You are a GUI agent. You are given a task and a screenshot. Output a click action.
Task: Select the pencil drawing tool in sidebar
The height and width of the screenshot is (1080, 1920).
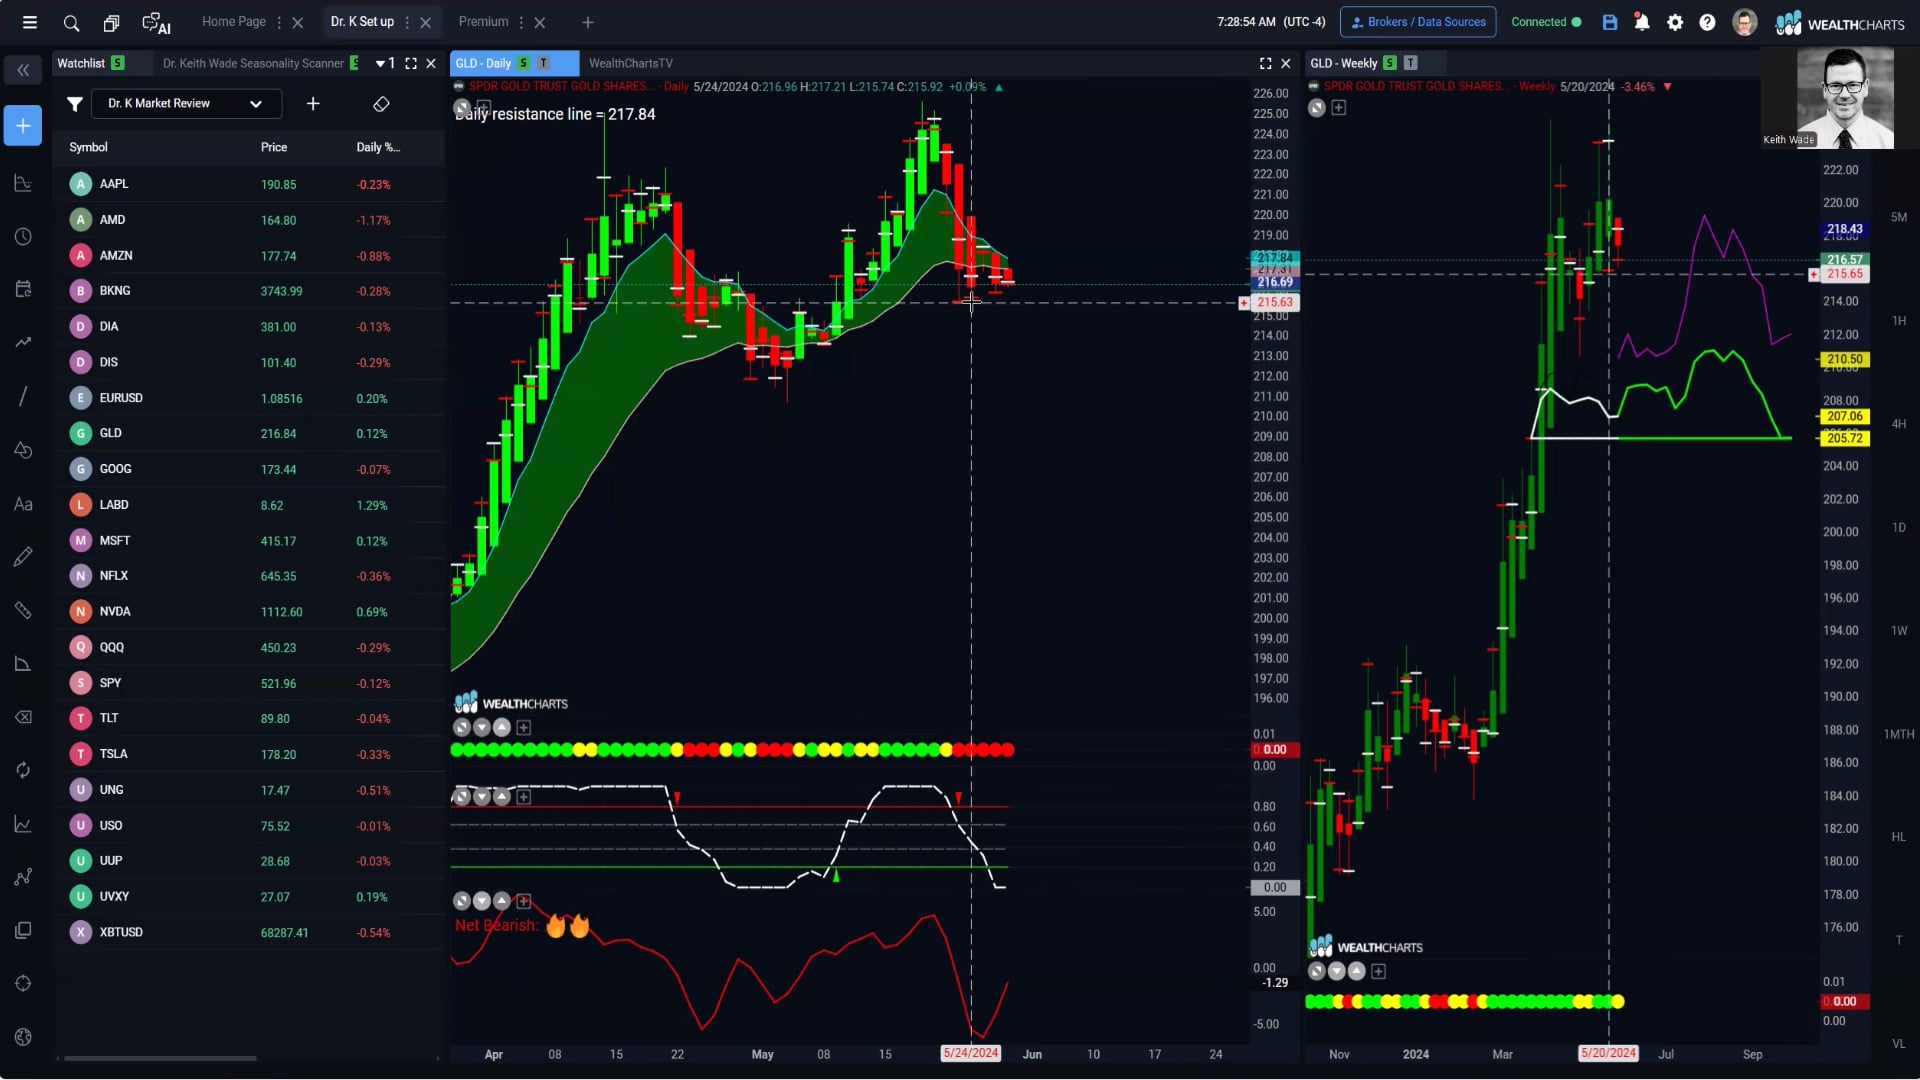coord(23,557)
